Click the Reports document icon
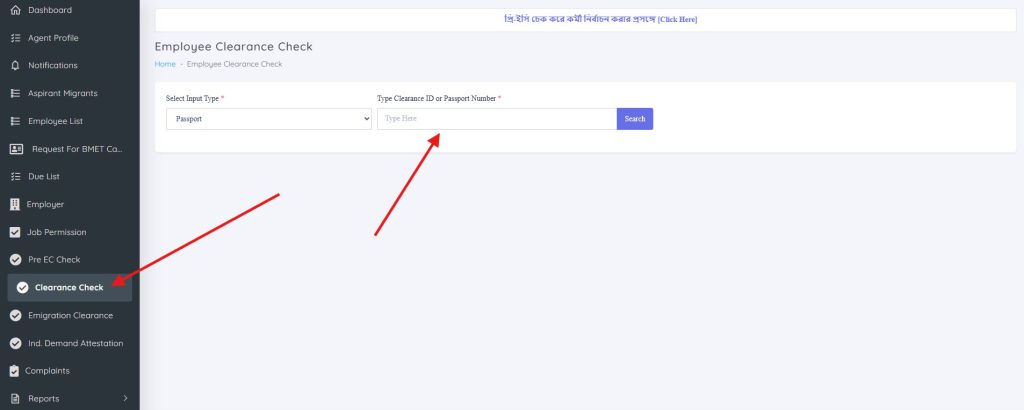This screenshot has height=410, width=1024. pyautogui.click(x=16, y=398)
